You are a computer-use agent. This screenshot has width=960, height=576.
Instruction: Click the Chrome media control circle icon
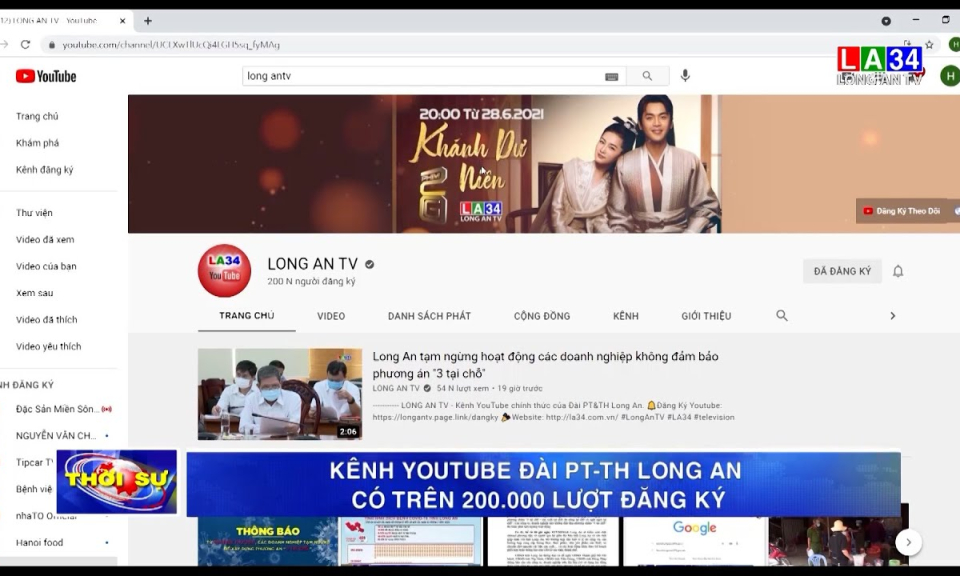[886, 21]
